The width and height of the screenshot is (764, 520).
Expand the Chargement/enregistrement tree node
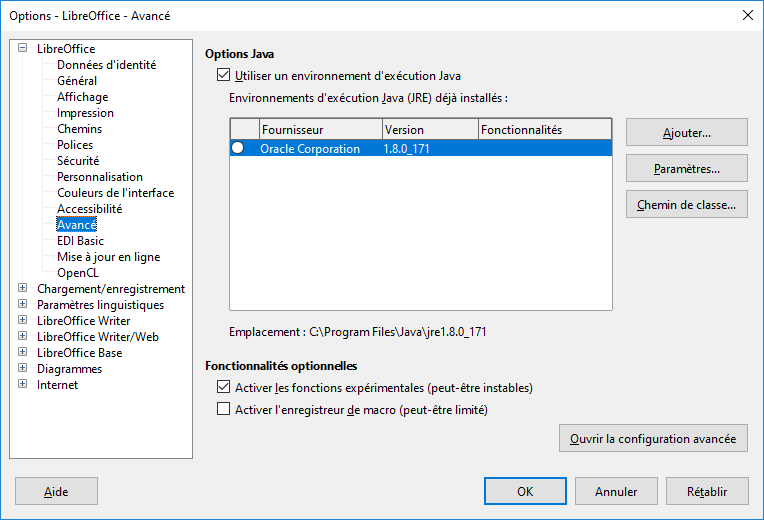point(23,289)
